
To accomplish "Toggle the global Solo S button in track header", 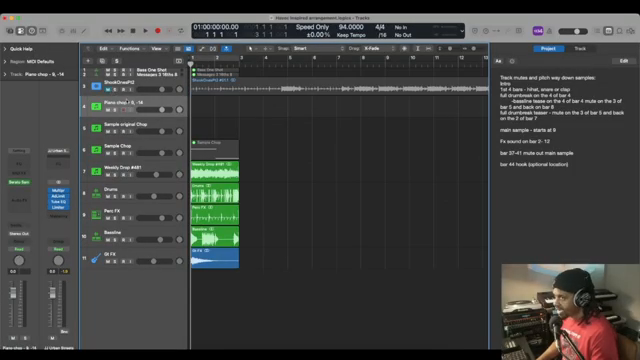I will click(116, 61).
